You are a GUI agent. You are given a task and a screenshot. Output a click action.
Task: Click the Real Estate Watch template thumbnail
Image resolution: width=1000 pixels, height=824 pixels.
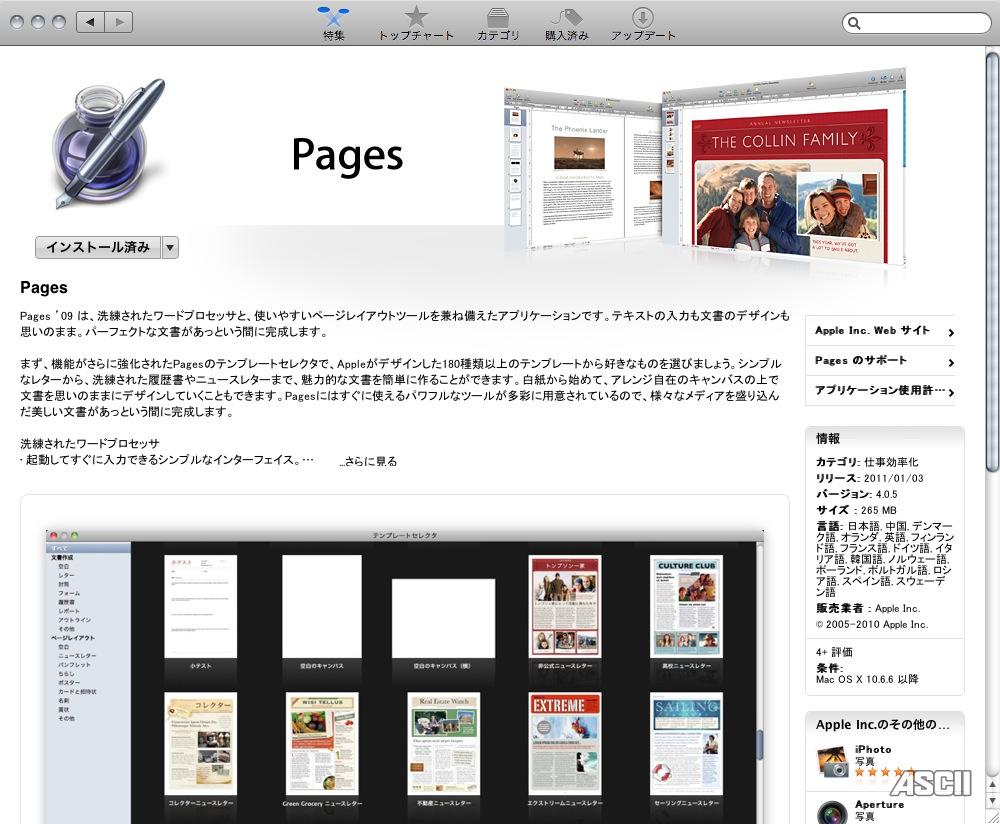[444, 743]
